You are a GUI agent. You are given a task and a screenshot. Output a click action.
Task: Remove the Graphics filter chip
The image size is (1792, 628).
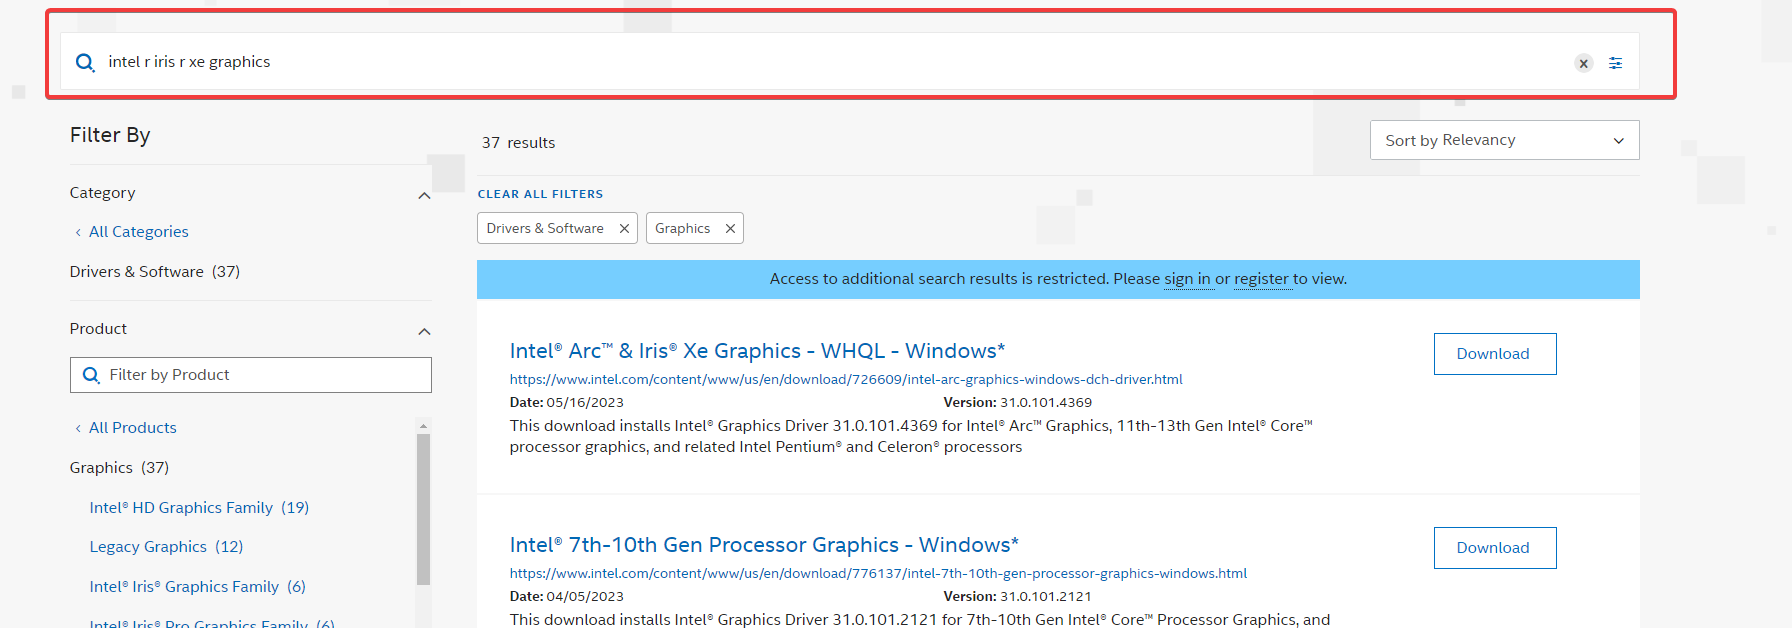(730, 229)
